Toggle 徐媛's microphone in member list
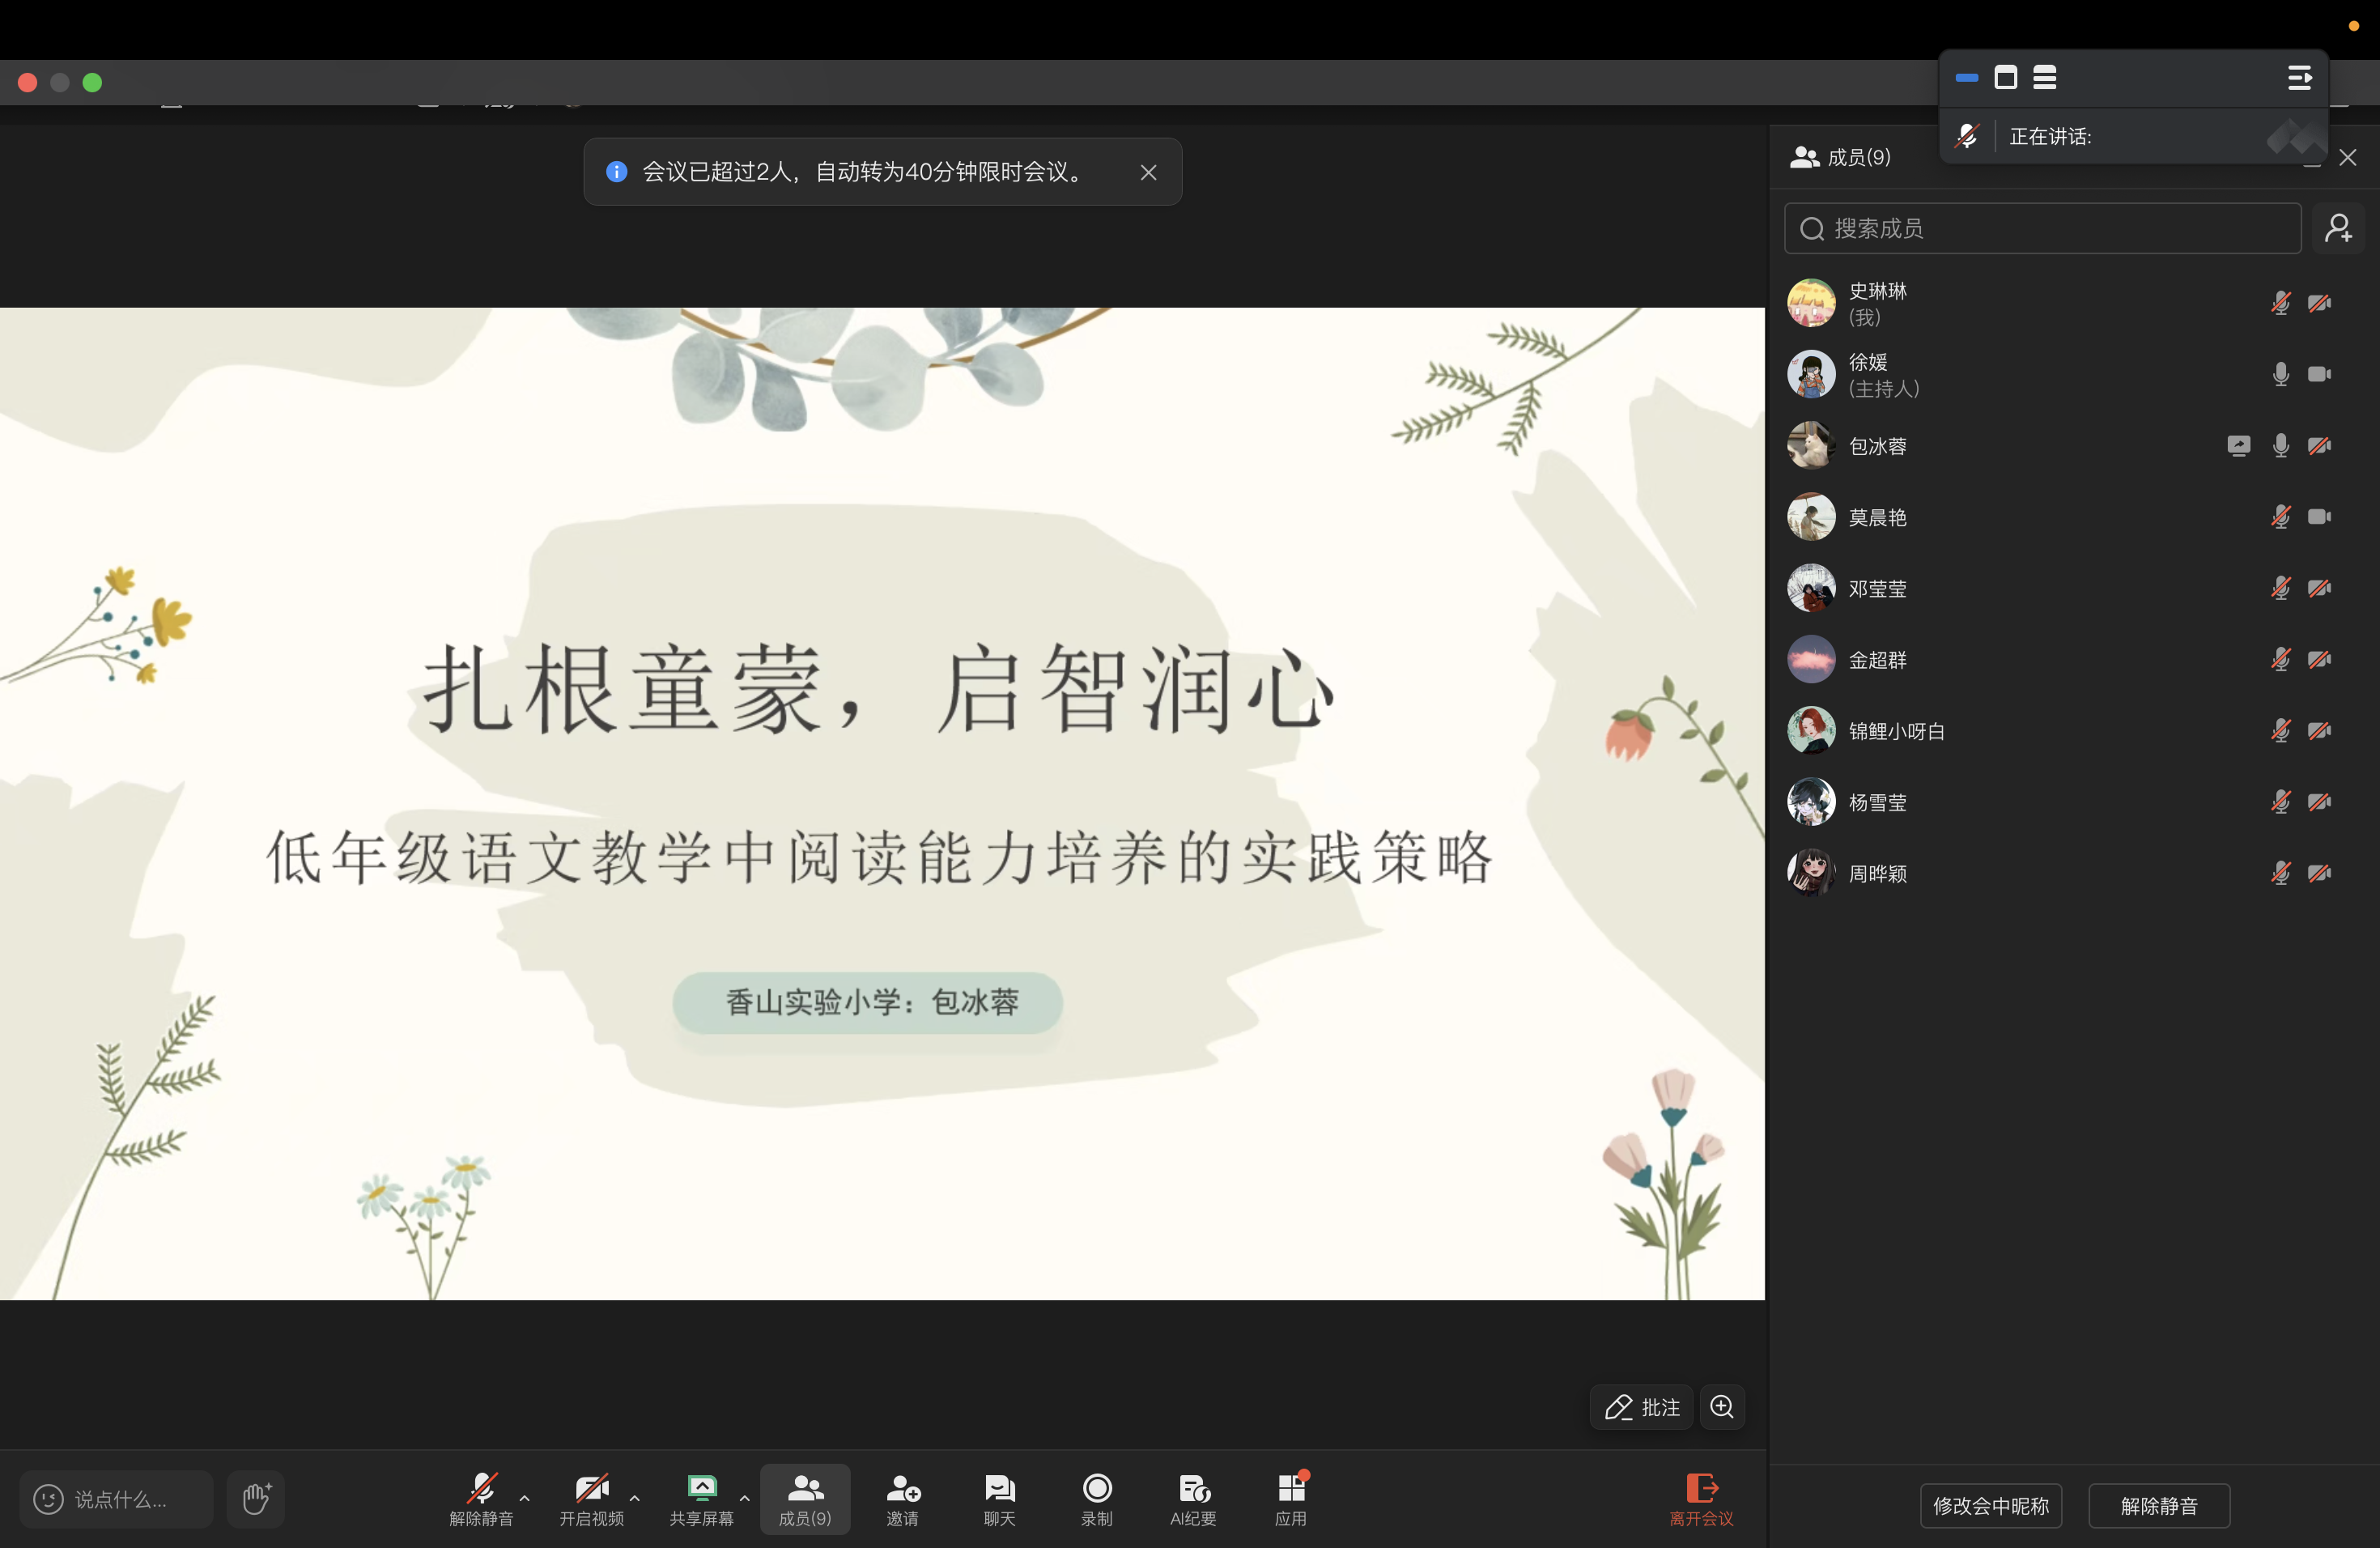 [2281, 374]
